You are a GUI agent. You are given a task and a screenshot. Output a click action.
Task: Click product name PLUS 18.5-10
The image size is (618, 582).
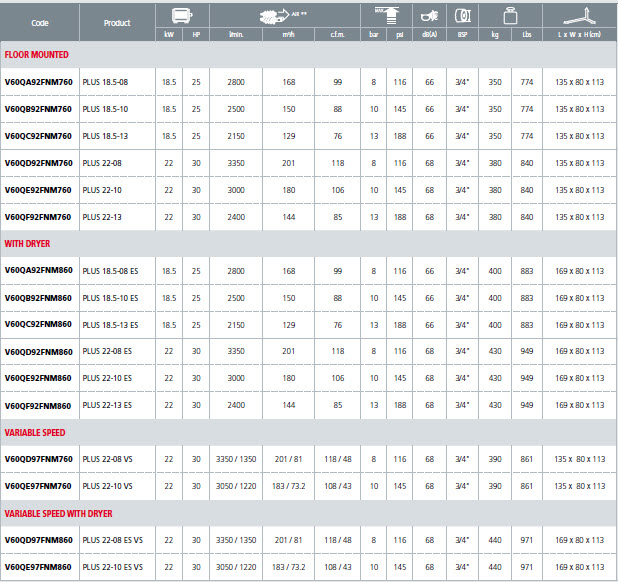click(105, 109)
